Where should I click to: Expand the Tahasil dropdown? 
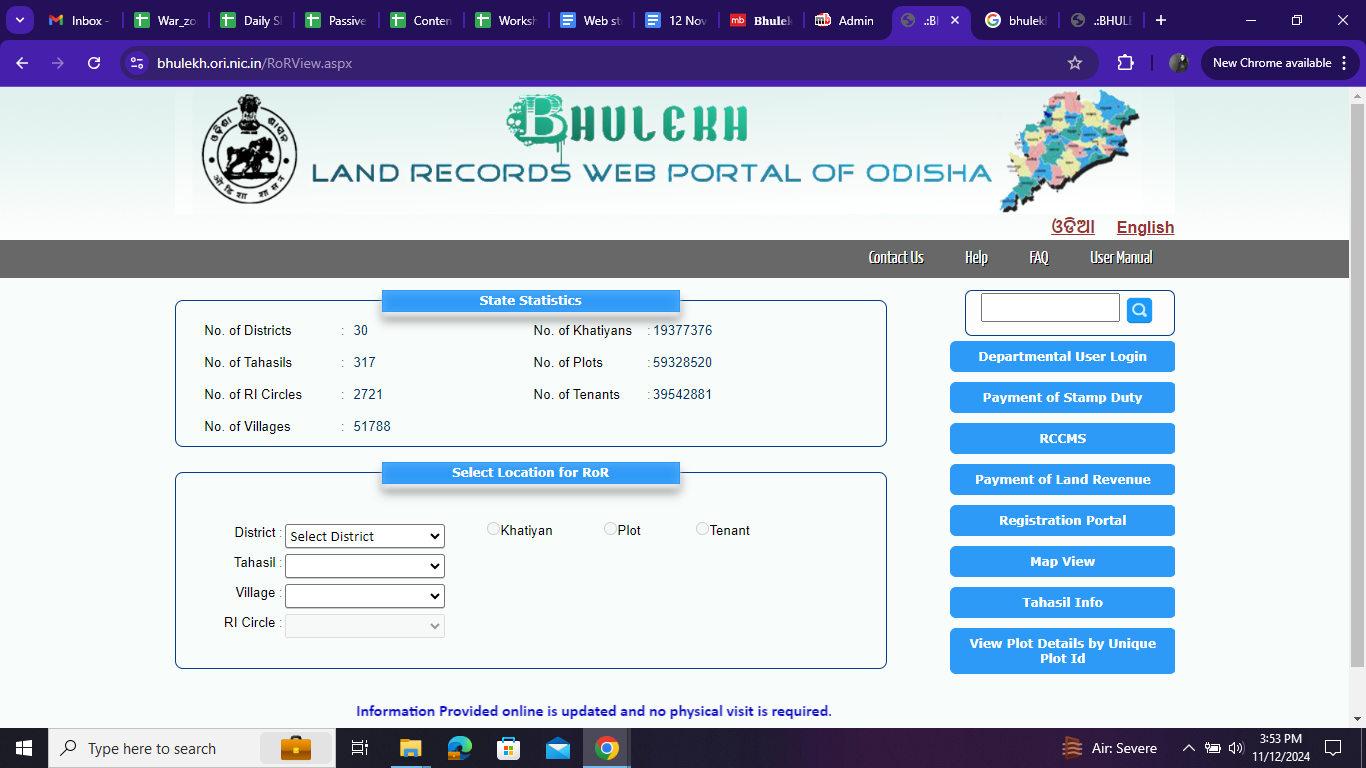coord(365,566)
